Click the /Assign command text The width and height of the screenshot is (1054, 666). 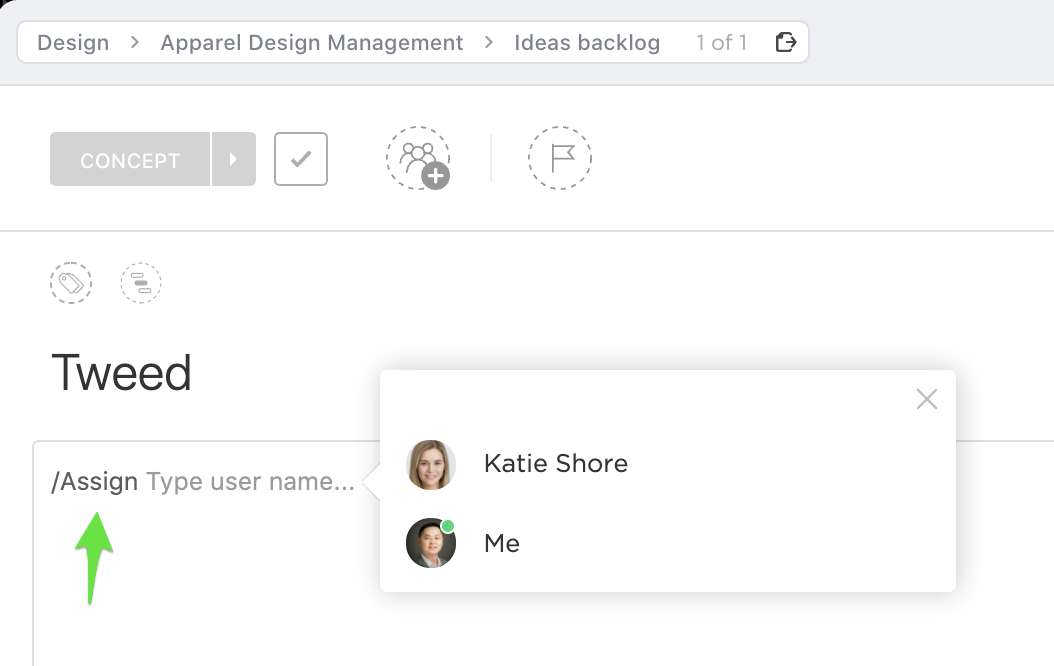coord(95,482)
